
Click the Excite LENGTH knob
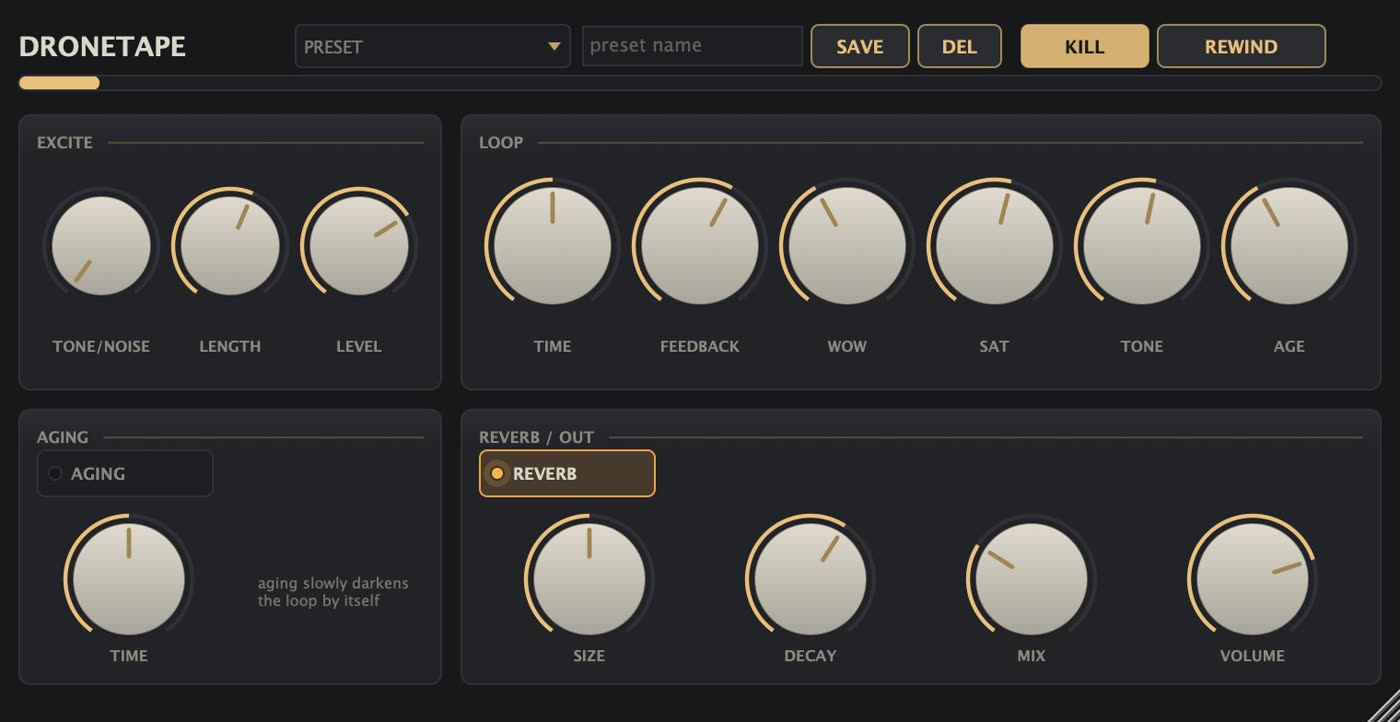(230, 245)
